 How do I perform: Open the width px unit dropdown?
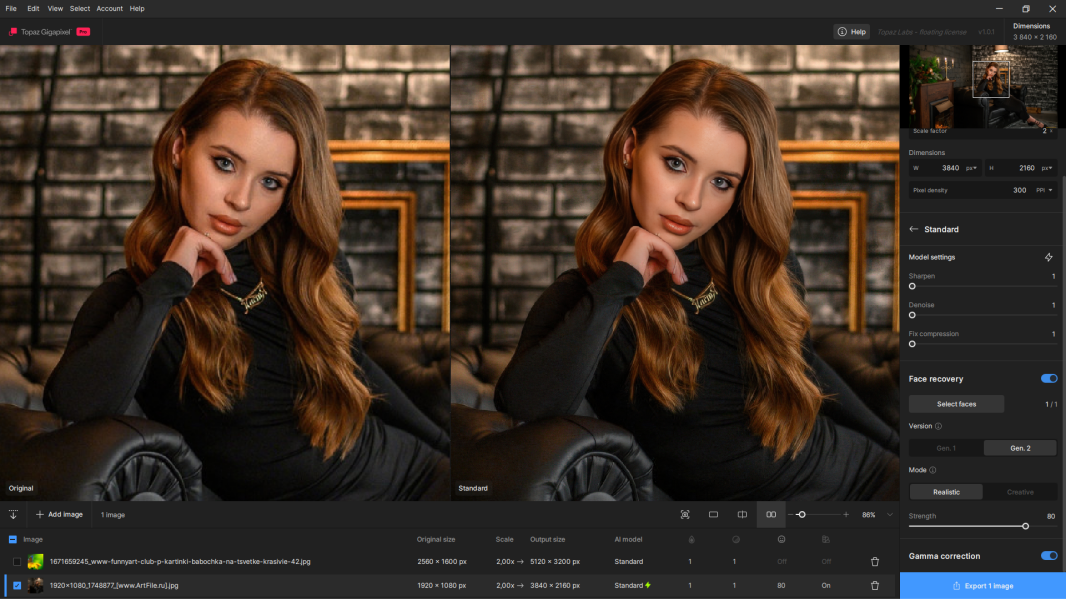click(971, 168)
